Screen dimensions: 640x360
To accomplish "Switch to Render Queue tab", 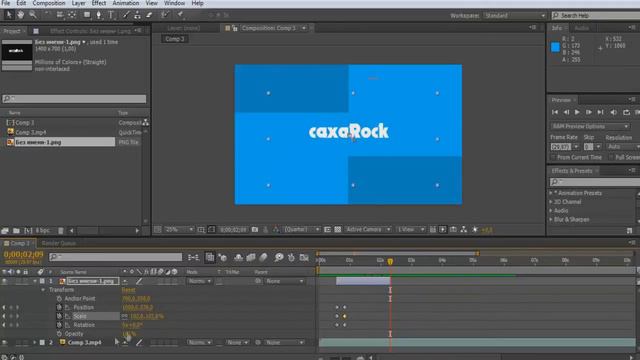I will point(59,243).
